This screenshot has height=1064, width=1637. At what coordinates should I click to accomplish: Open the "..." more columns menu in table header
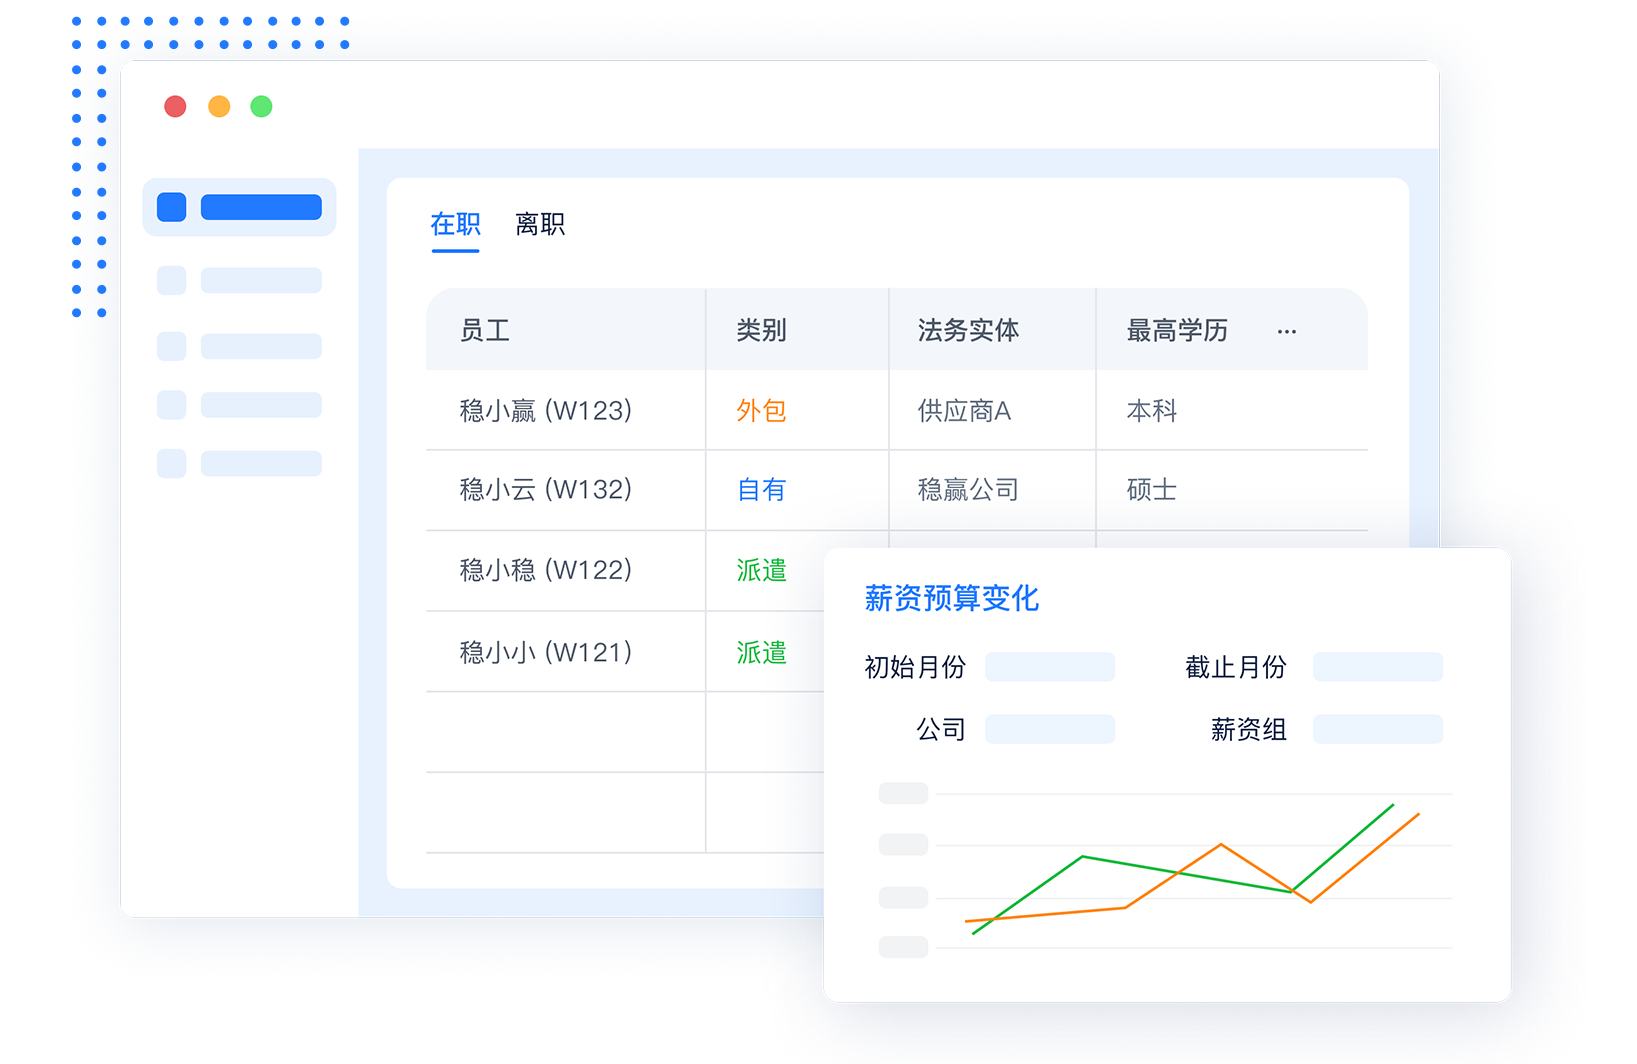pyautogui.click(x=1287, y=331)
